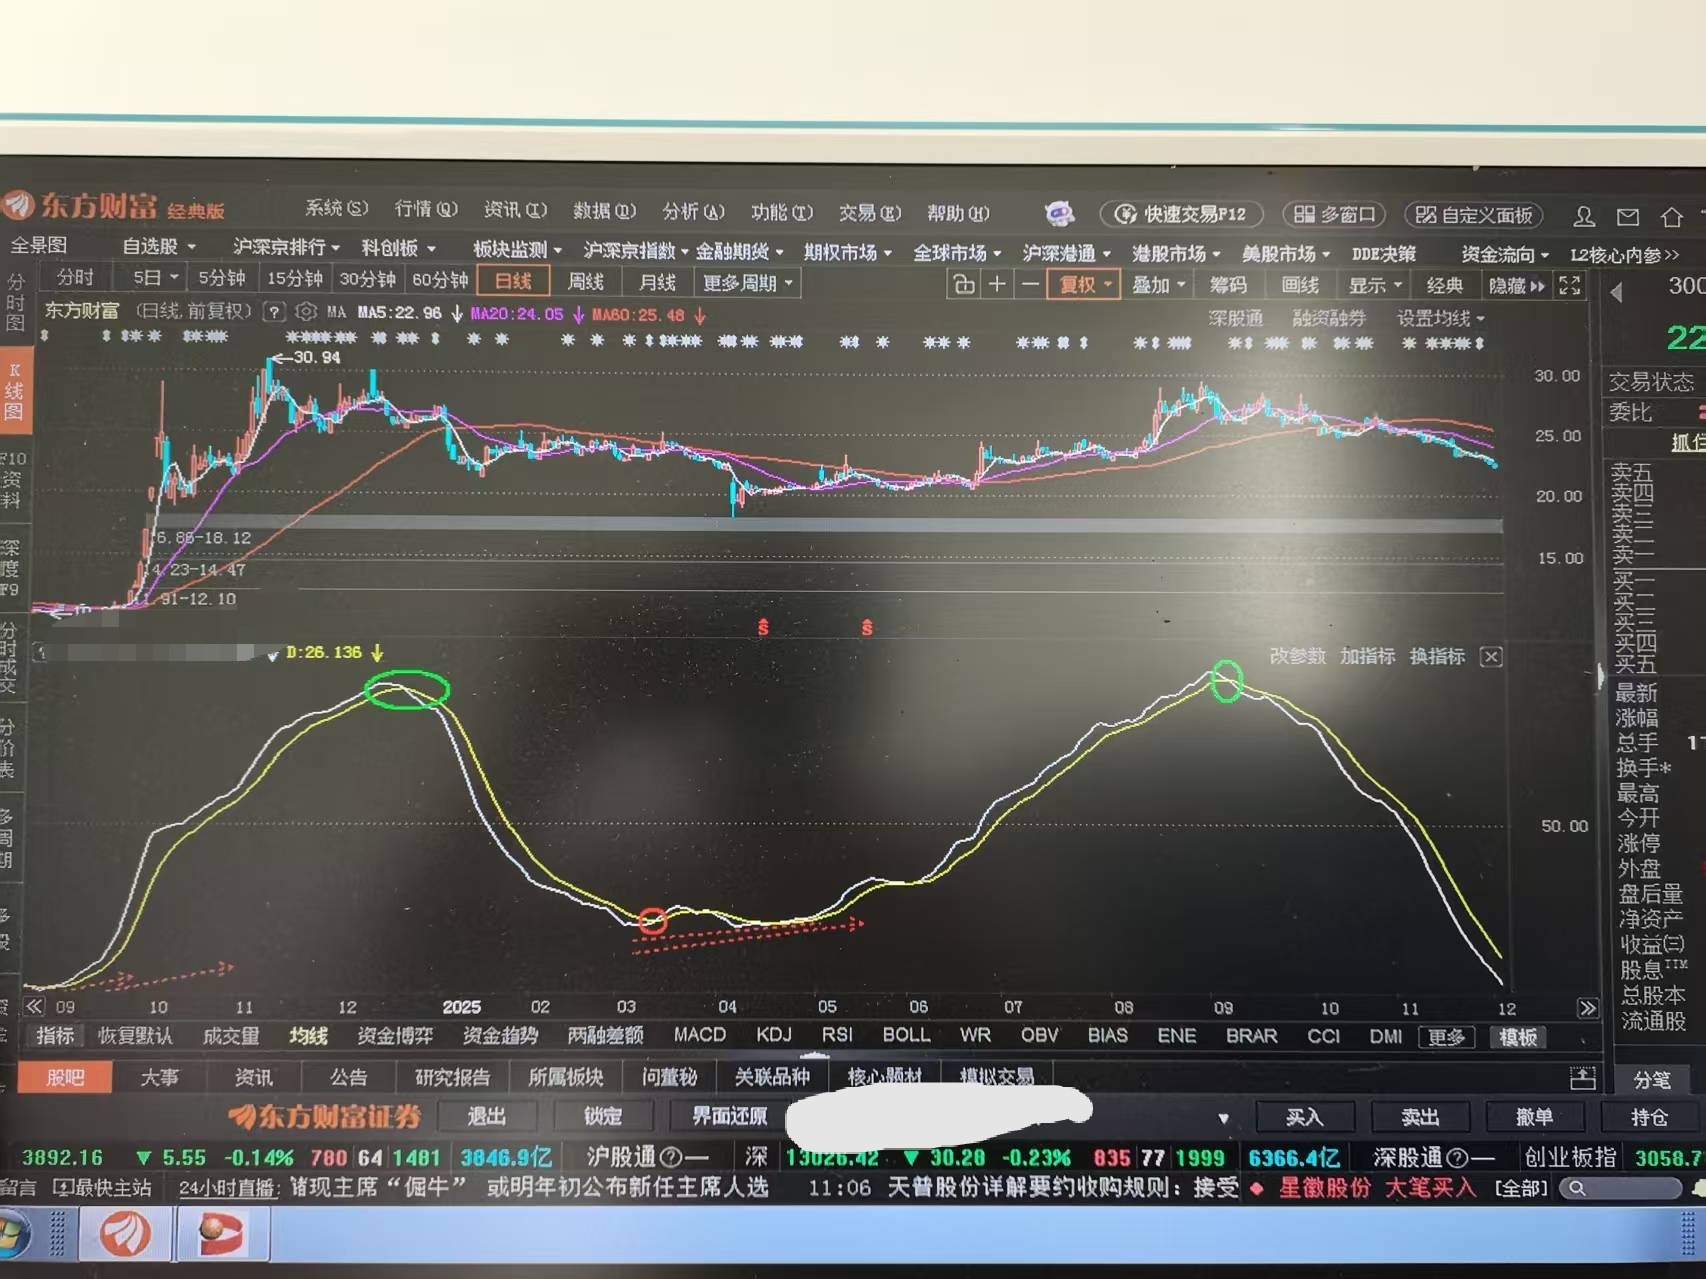Select 30分钟 period

pos(367,279)
